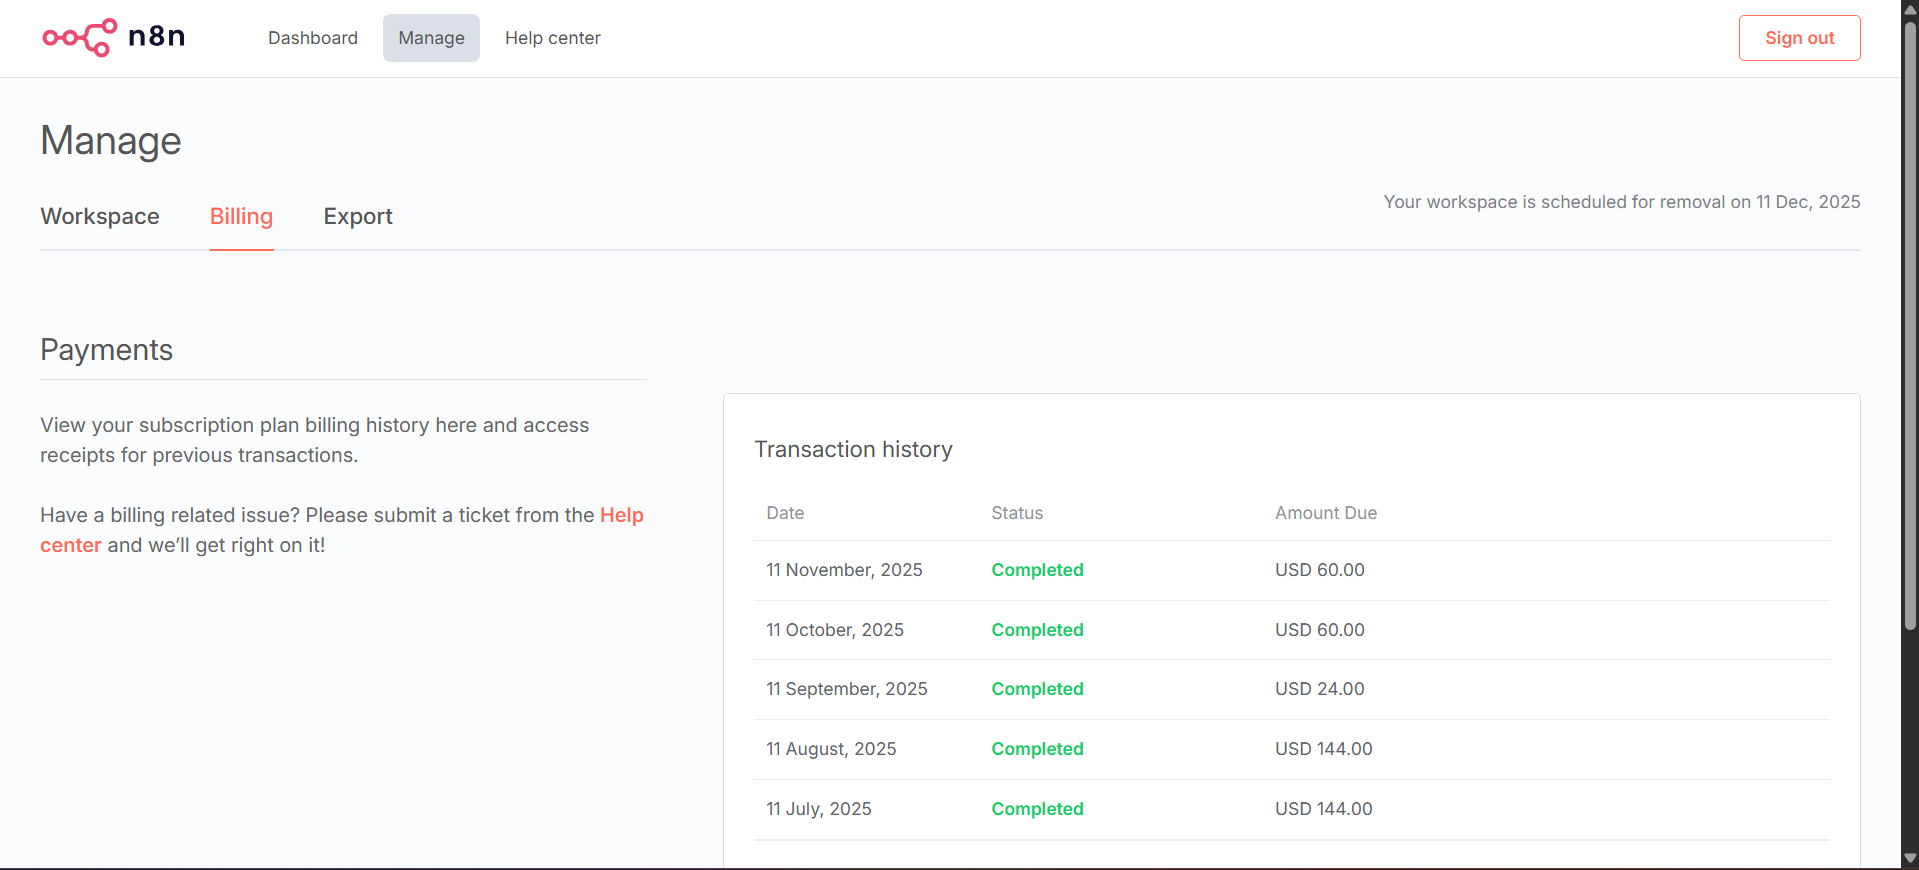Click Completed status for 11 September, 2025
1919x870 pixels.
[1037, 689]
